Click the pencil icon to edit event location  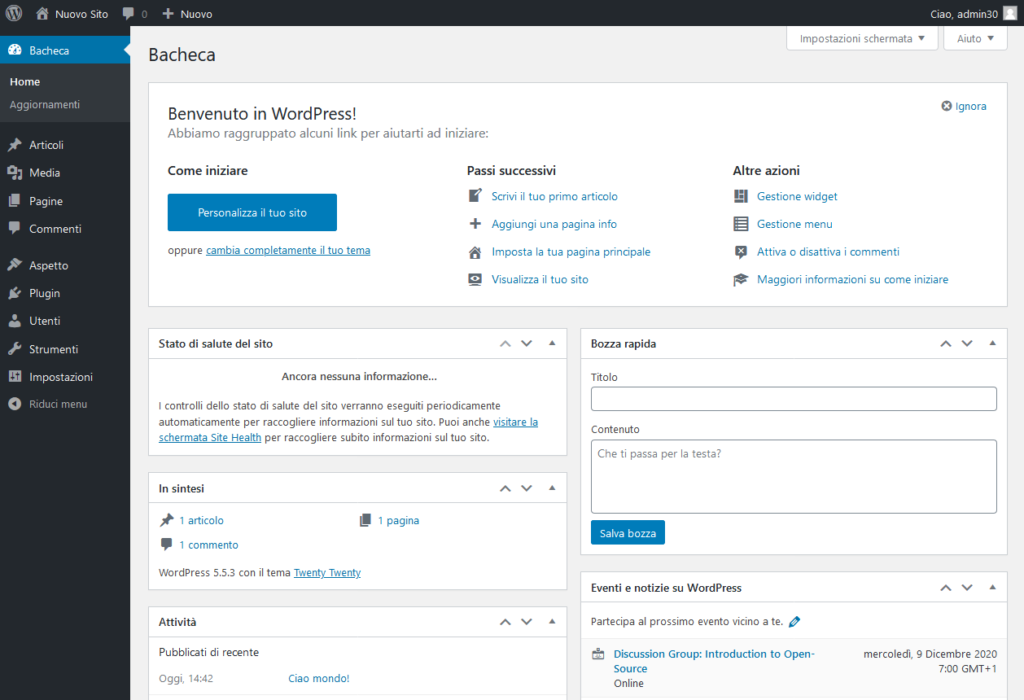click(x=794, y=622)
